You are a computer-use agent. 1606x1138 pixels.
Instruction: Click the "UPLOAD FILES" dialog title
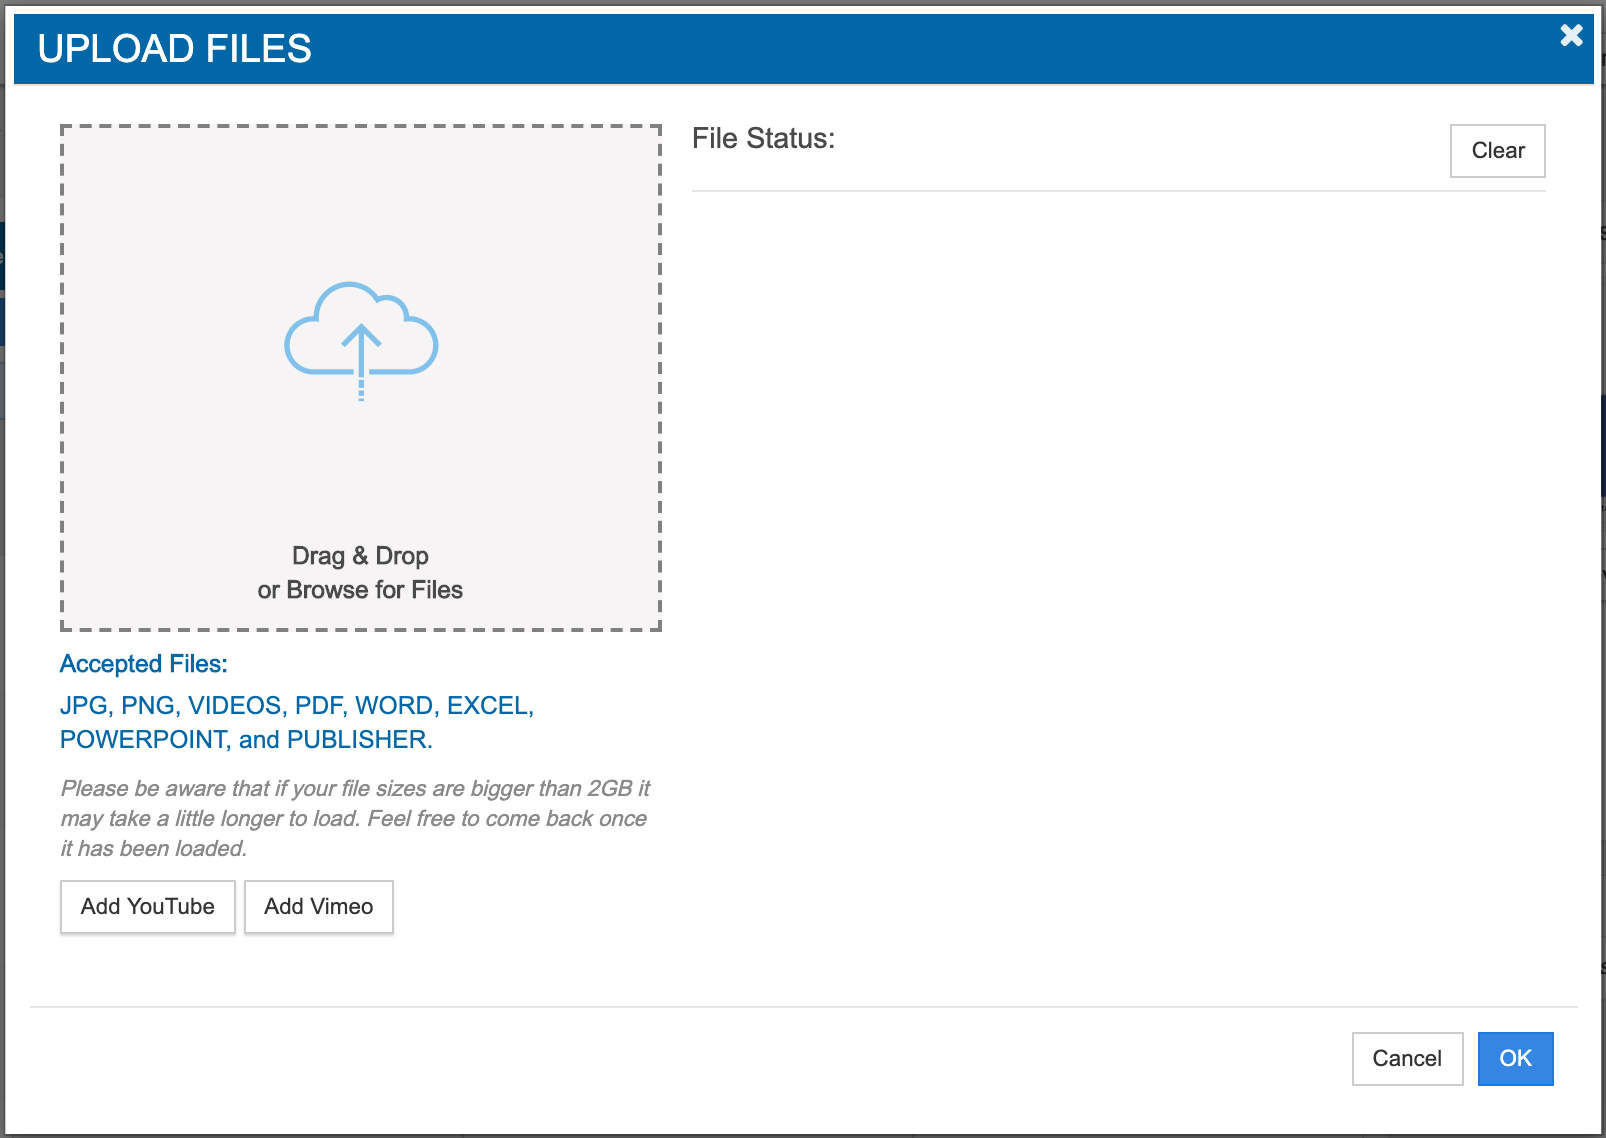[x=175, y=49]
